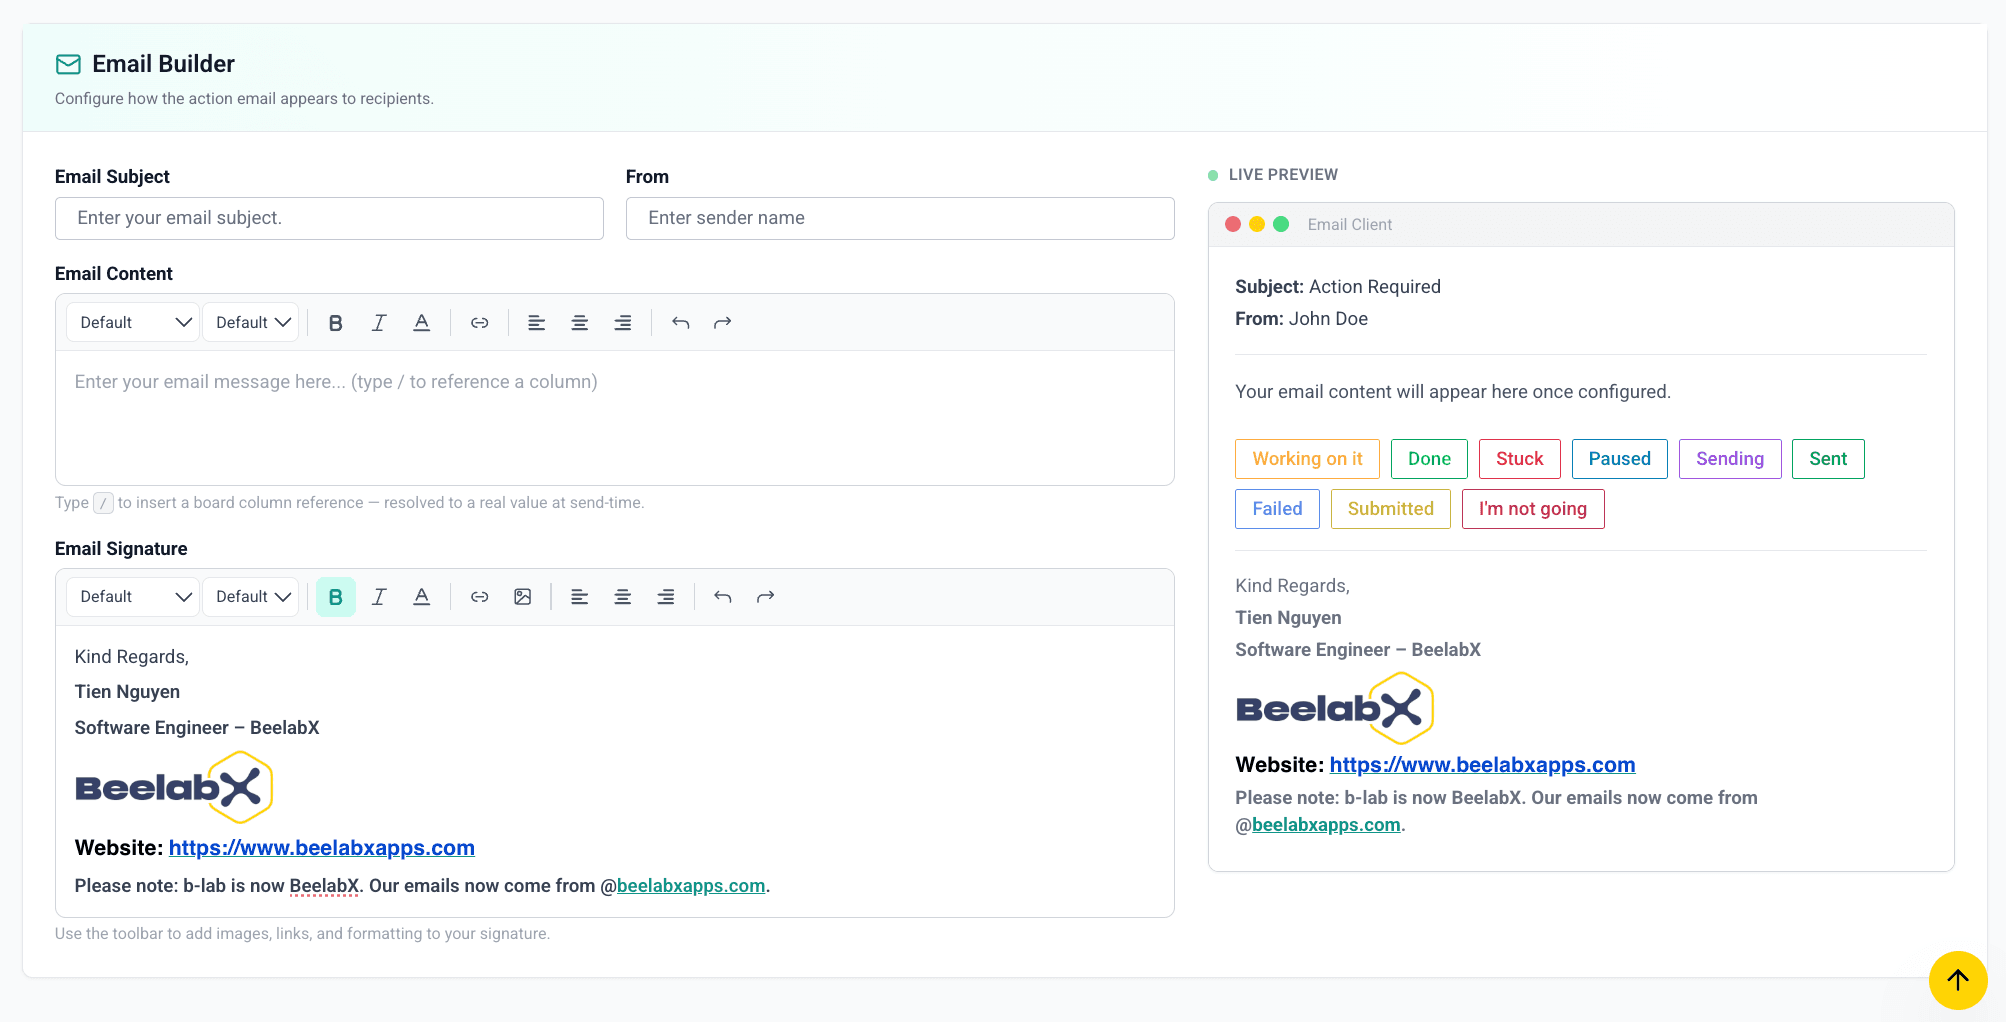
Task: Open text color in Email Content toolbar
Action: (x=422, y=322)
